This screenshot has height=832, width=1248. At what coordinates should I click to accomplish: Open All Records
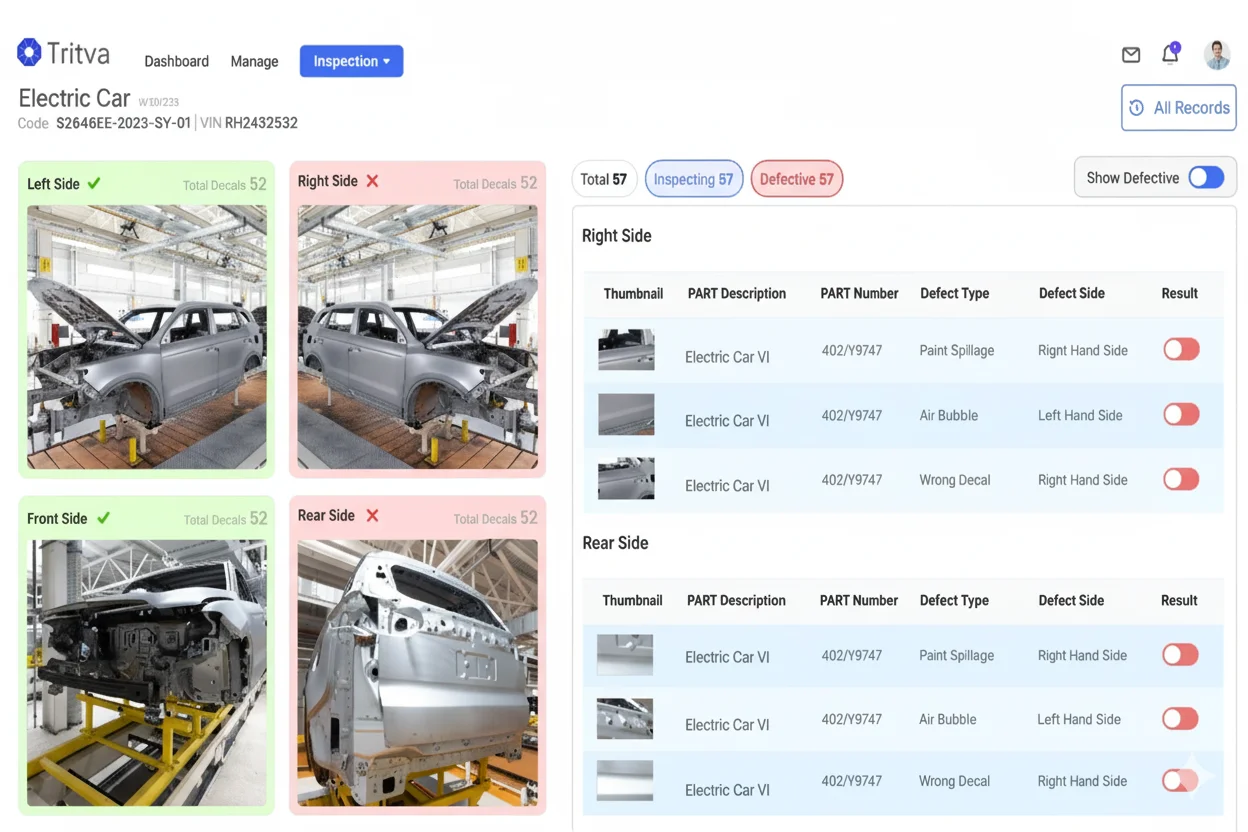pyautogui.click(x=1179, y=107)
